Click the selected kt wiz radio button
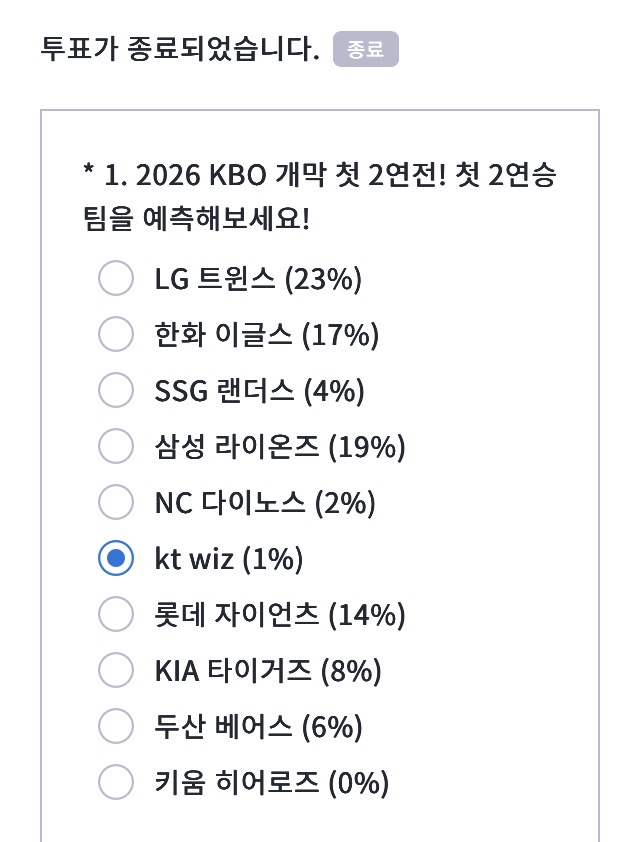The width and height of the screenshot is (640, 842). point(116,559)
